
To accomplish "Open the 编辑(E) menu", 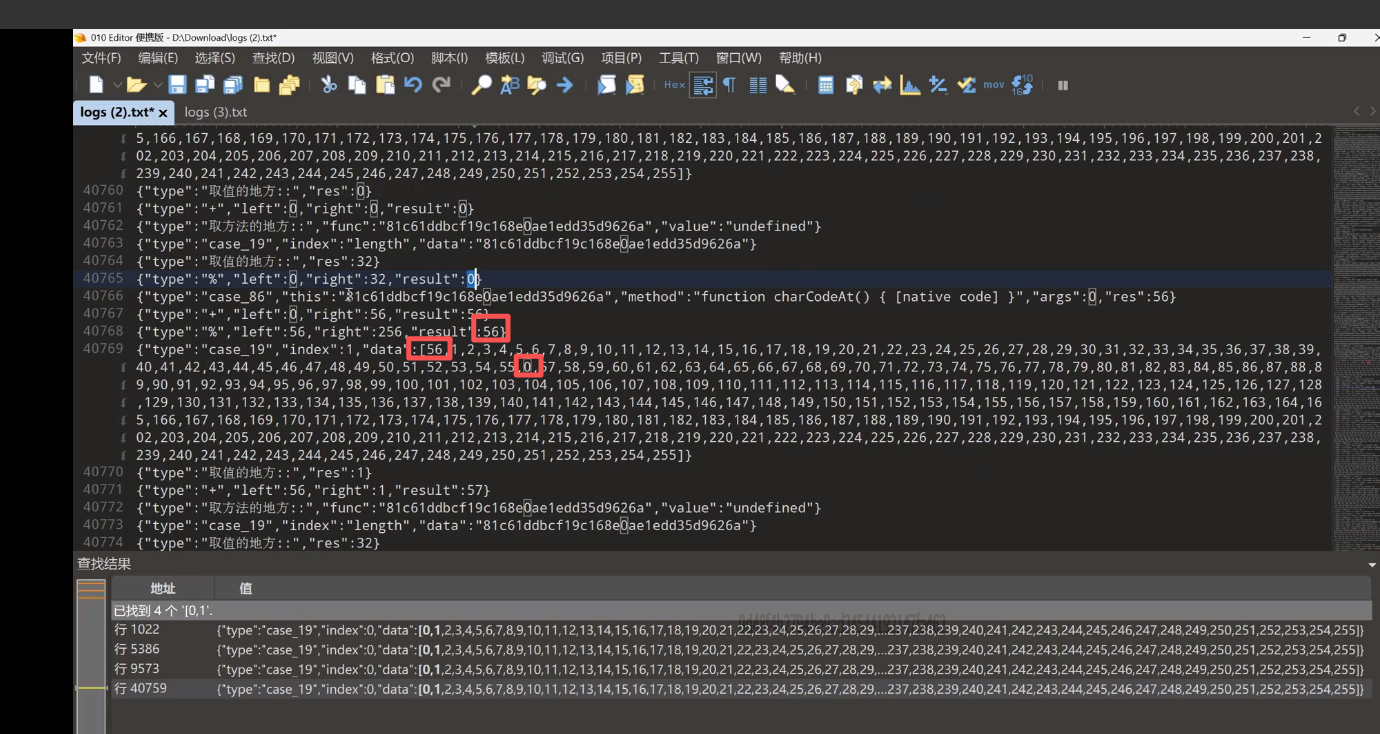I will coord(158,58).
